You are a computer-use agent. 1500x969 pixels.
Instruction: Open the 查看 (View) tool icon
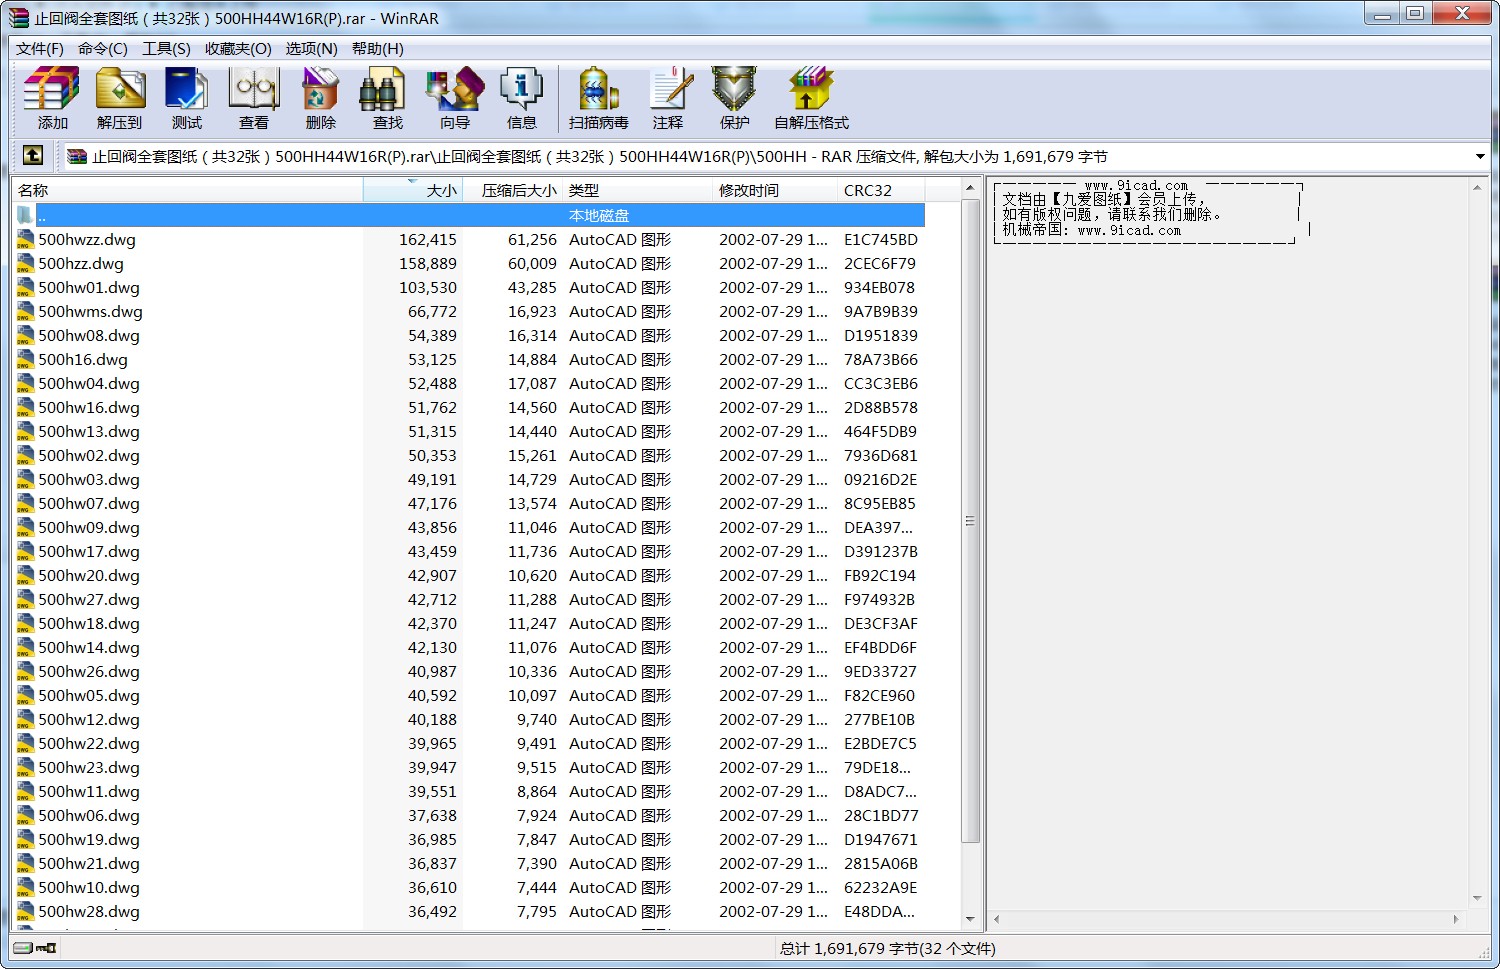(x=253, y=97)
